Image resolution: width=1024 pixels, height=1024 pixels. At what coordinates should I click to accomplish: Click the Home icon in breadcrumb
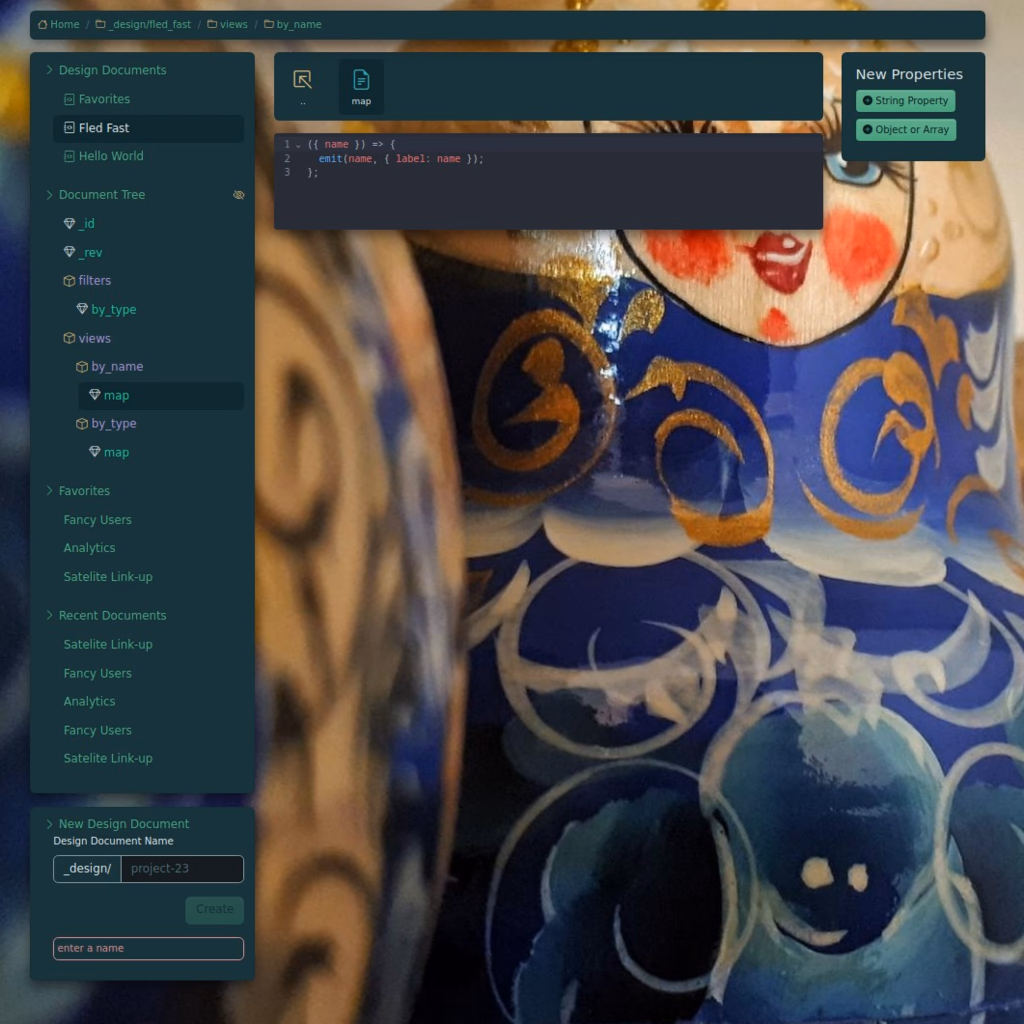tap(42, 25)
